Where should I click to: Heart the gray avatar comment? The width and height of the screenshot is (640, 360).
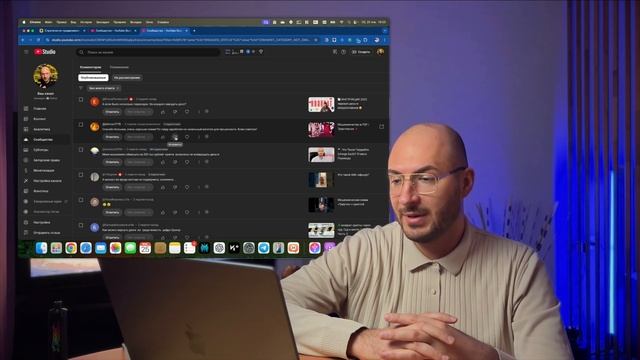tap(187, 187)
